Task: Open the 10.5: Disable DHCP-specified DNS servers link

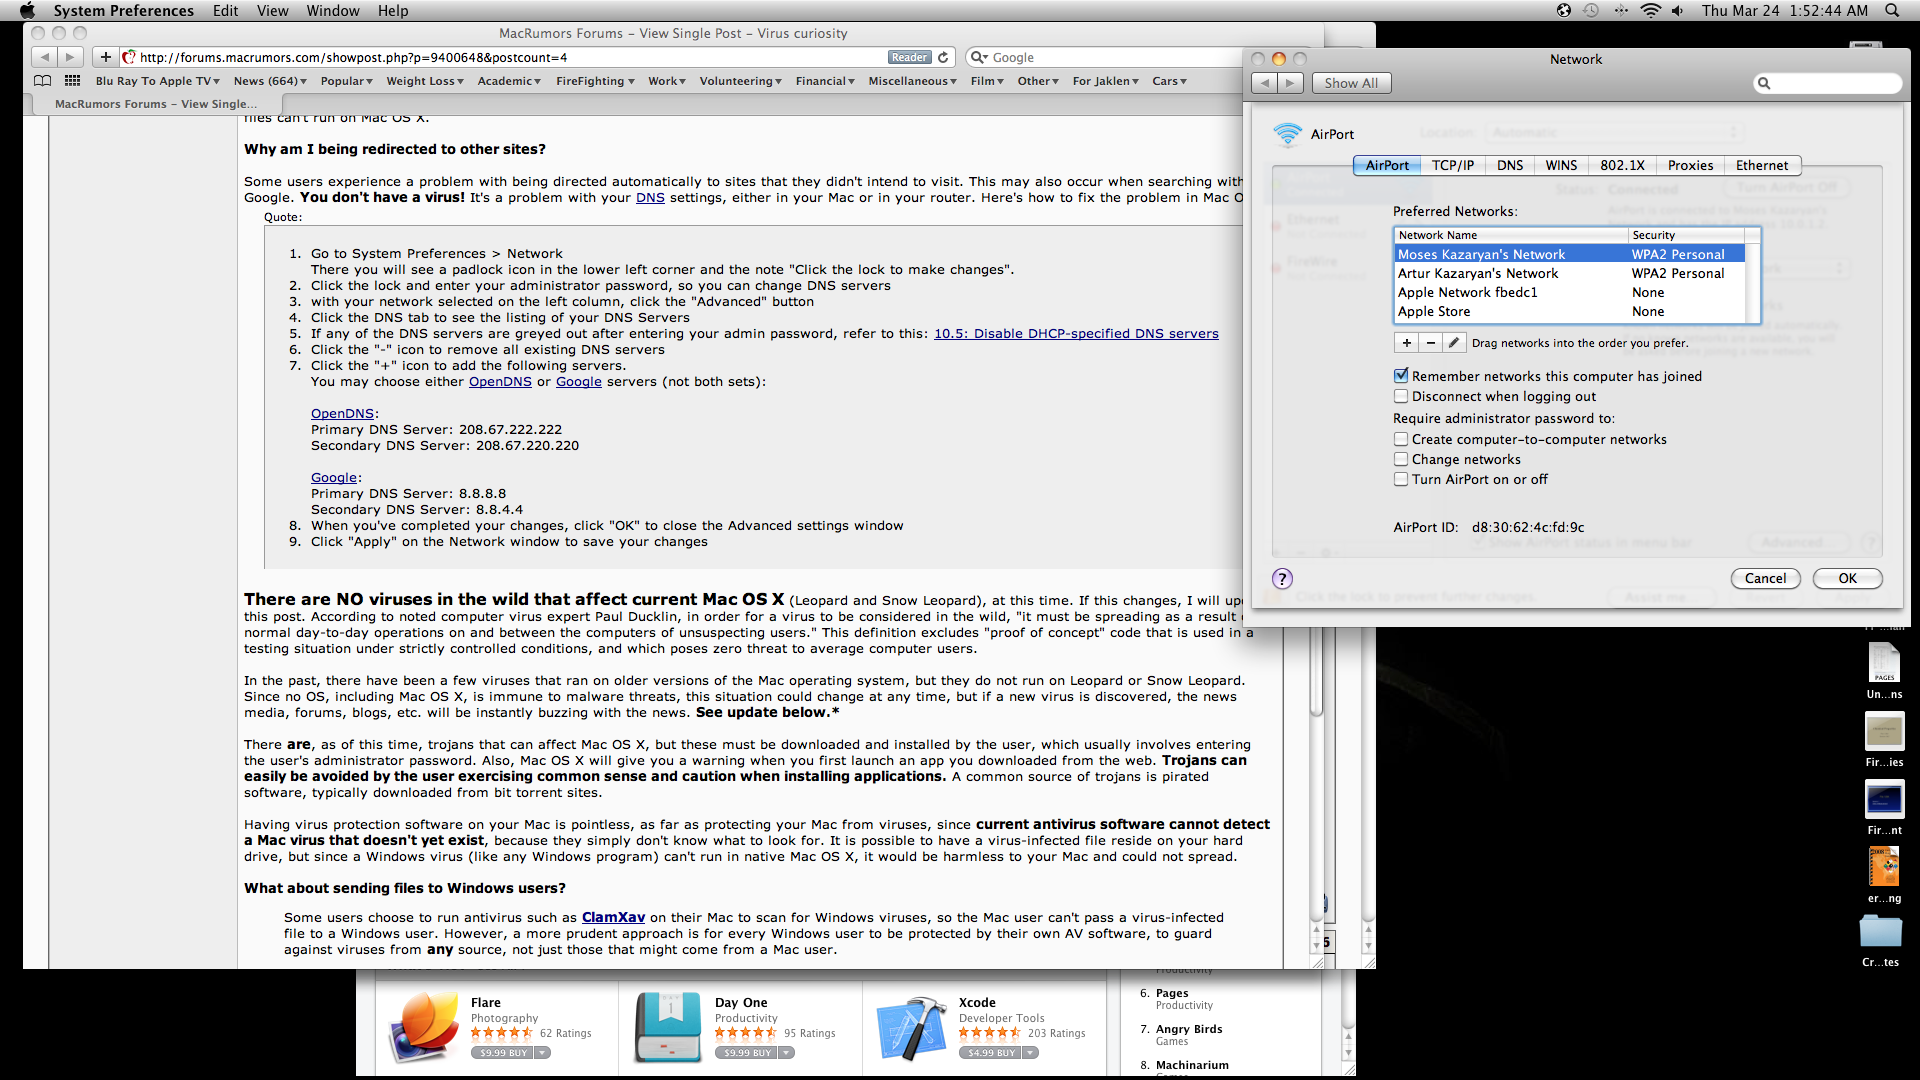Action: (1076, 333)
